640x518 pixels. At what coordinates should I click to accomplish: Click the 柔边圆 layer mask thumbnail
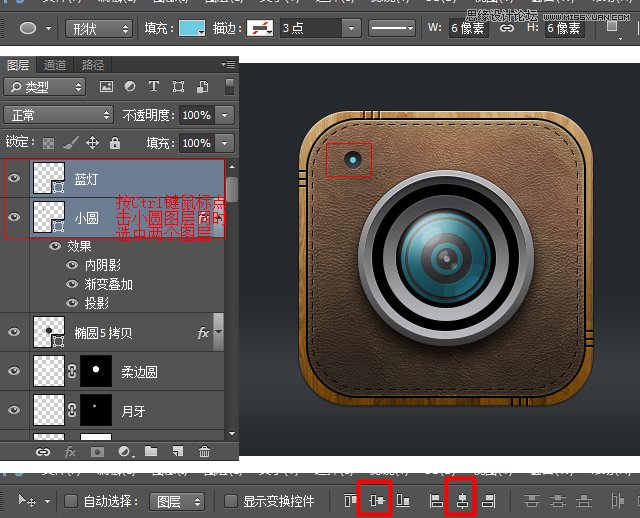coord(96,371)
